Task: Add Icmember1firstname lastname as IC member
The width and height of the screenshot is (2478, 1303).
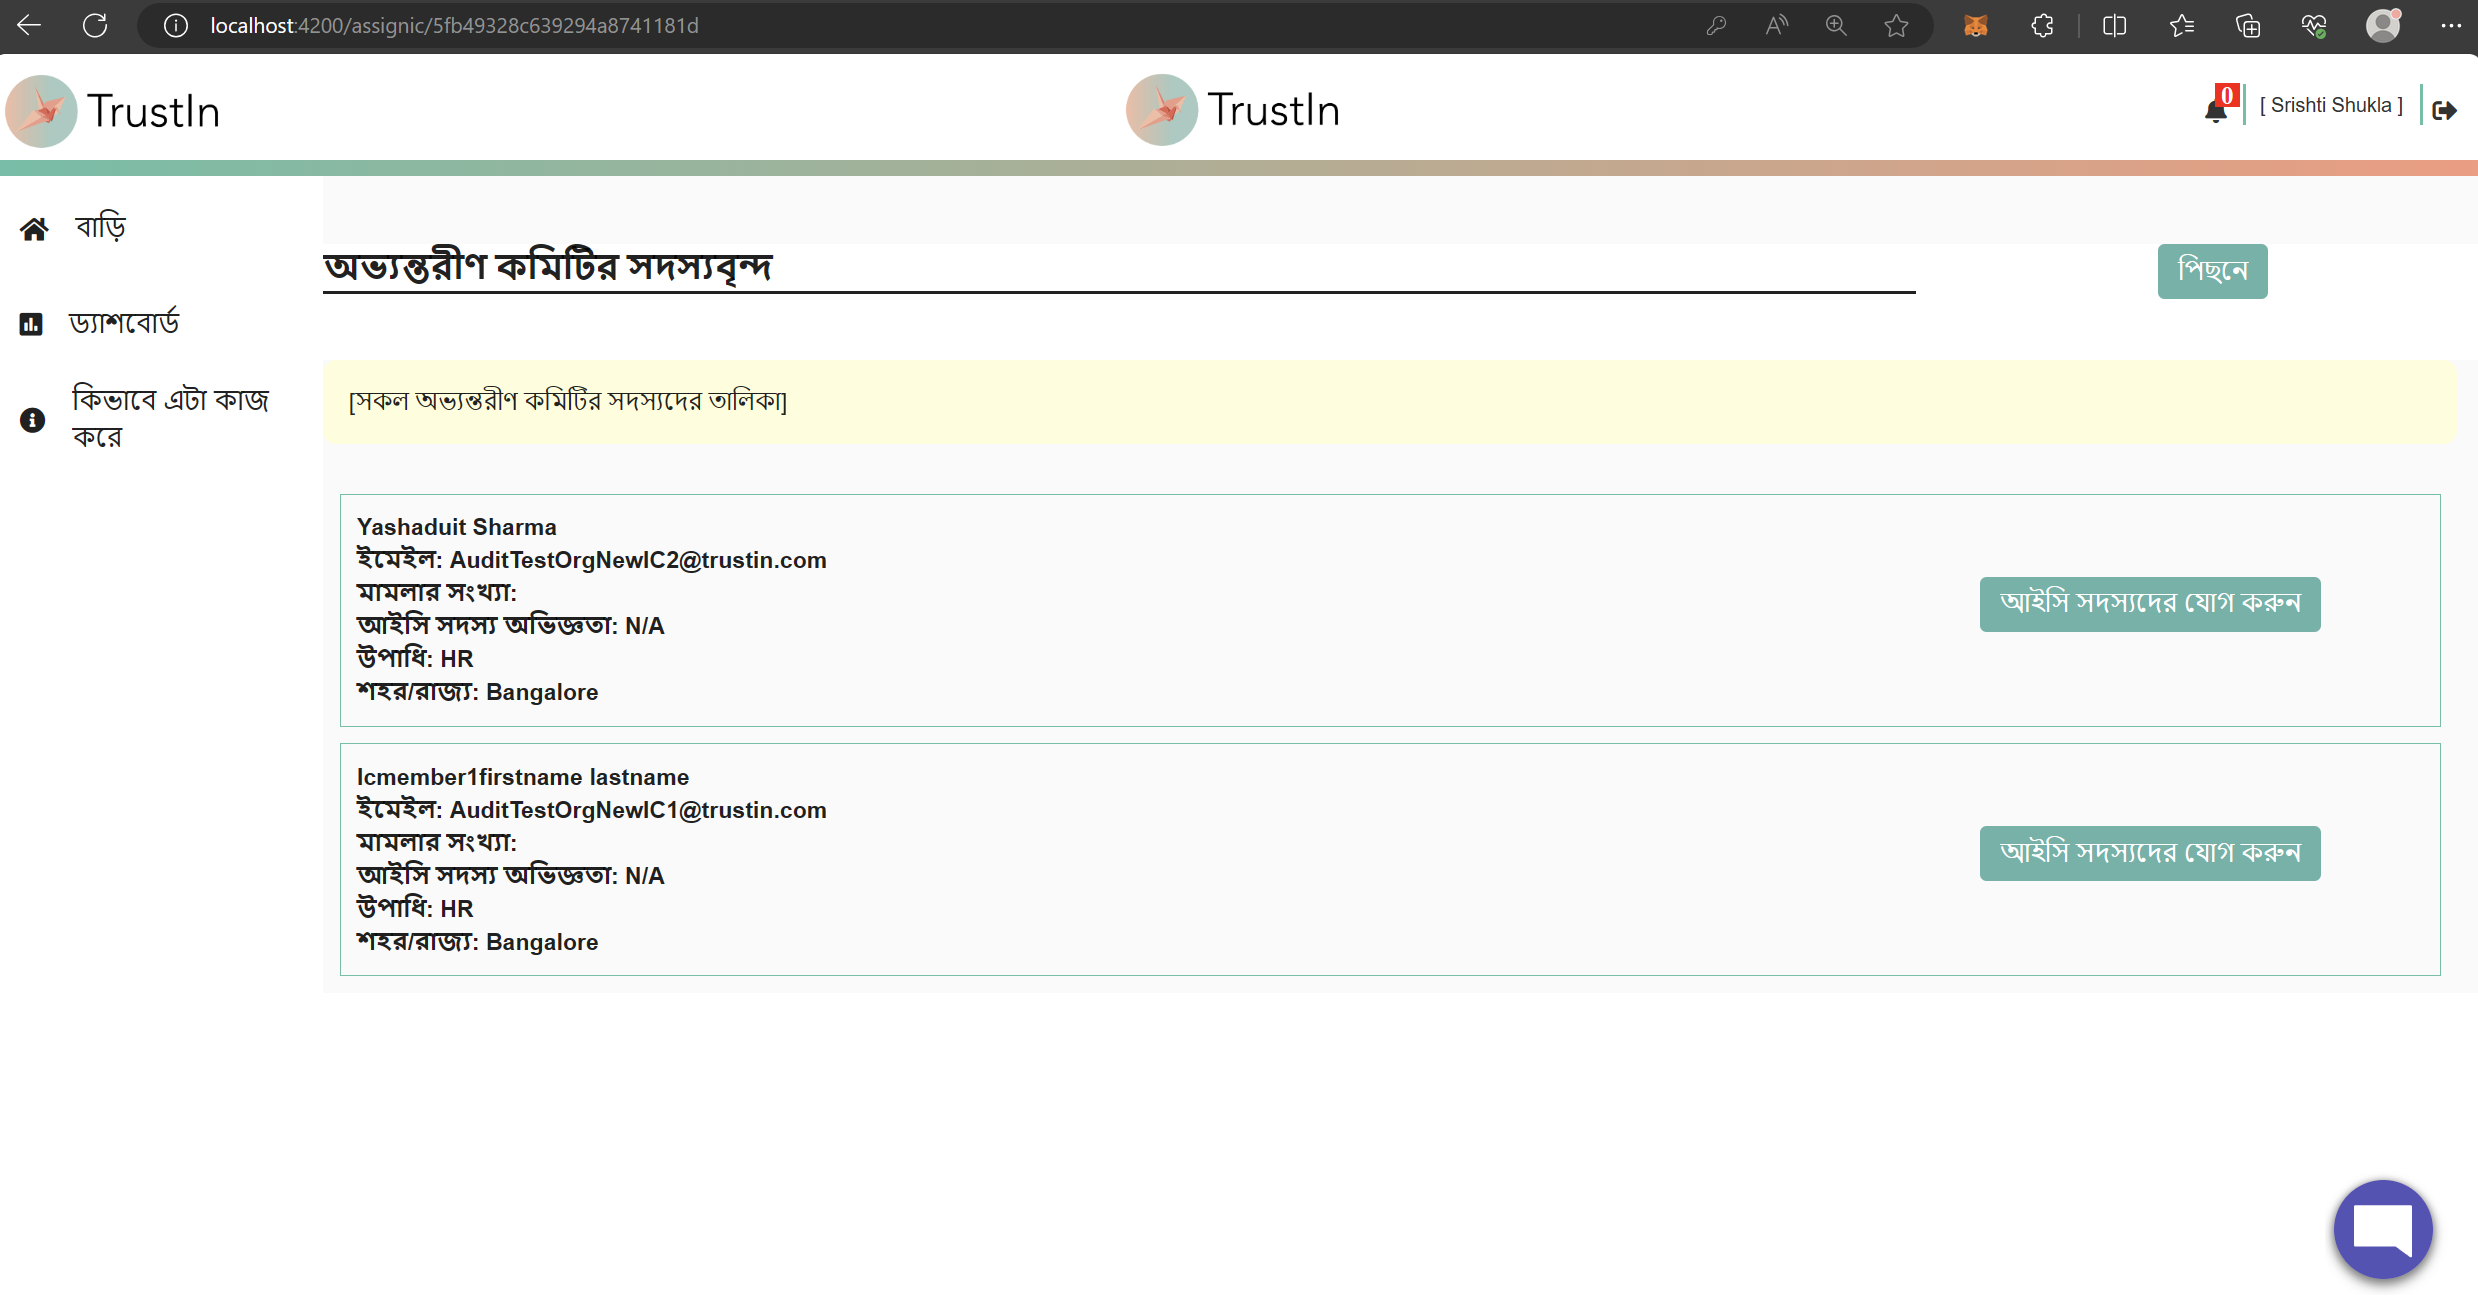Action: (x=2149, y=853)
